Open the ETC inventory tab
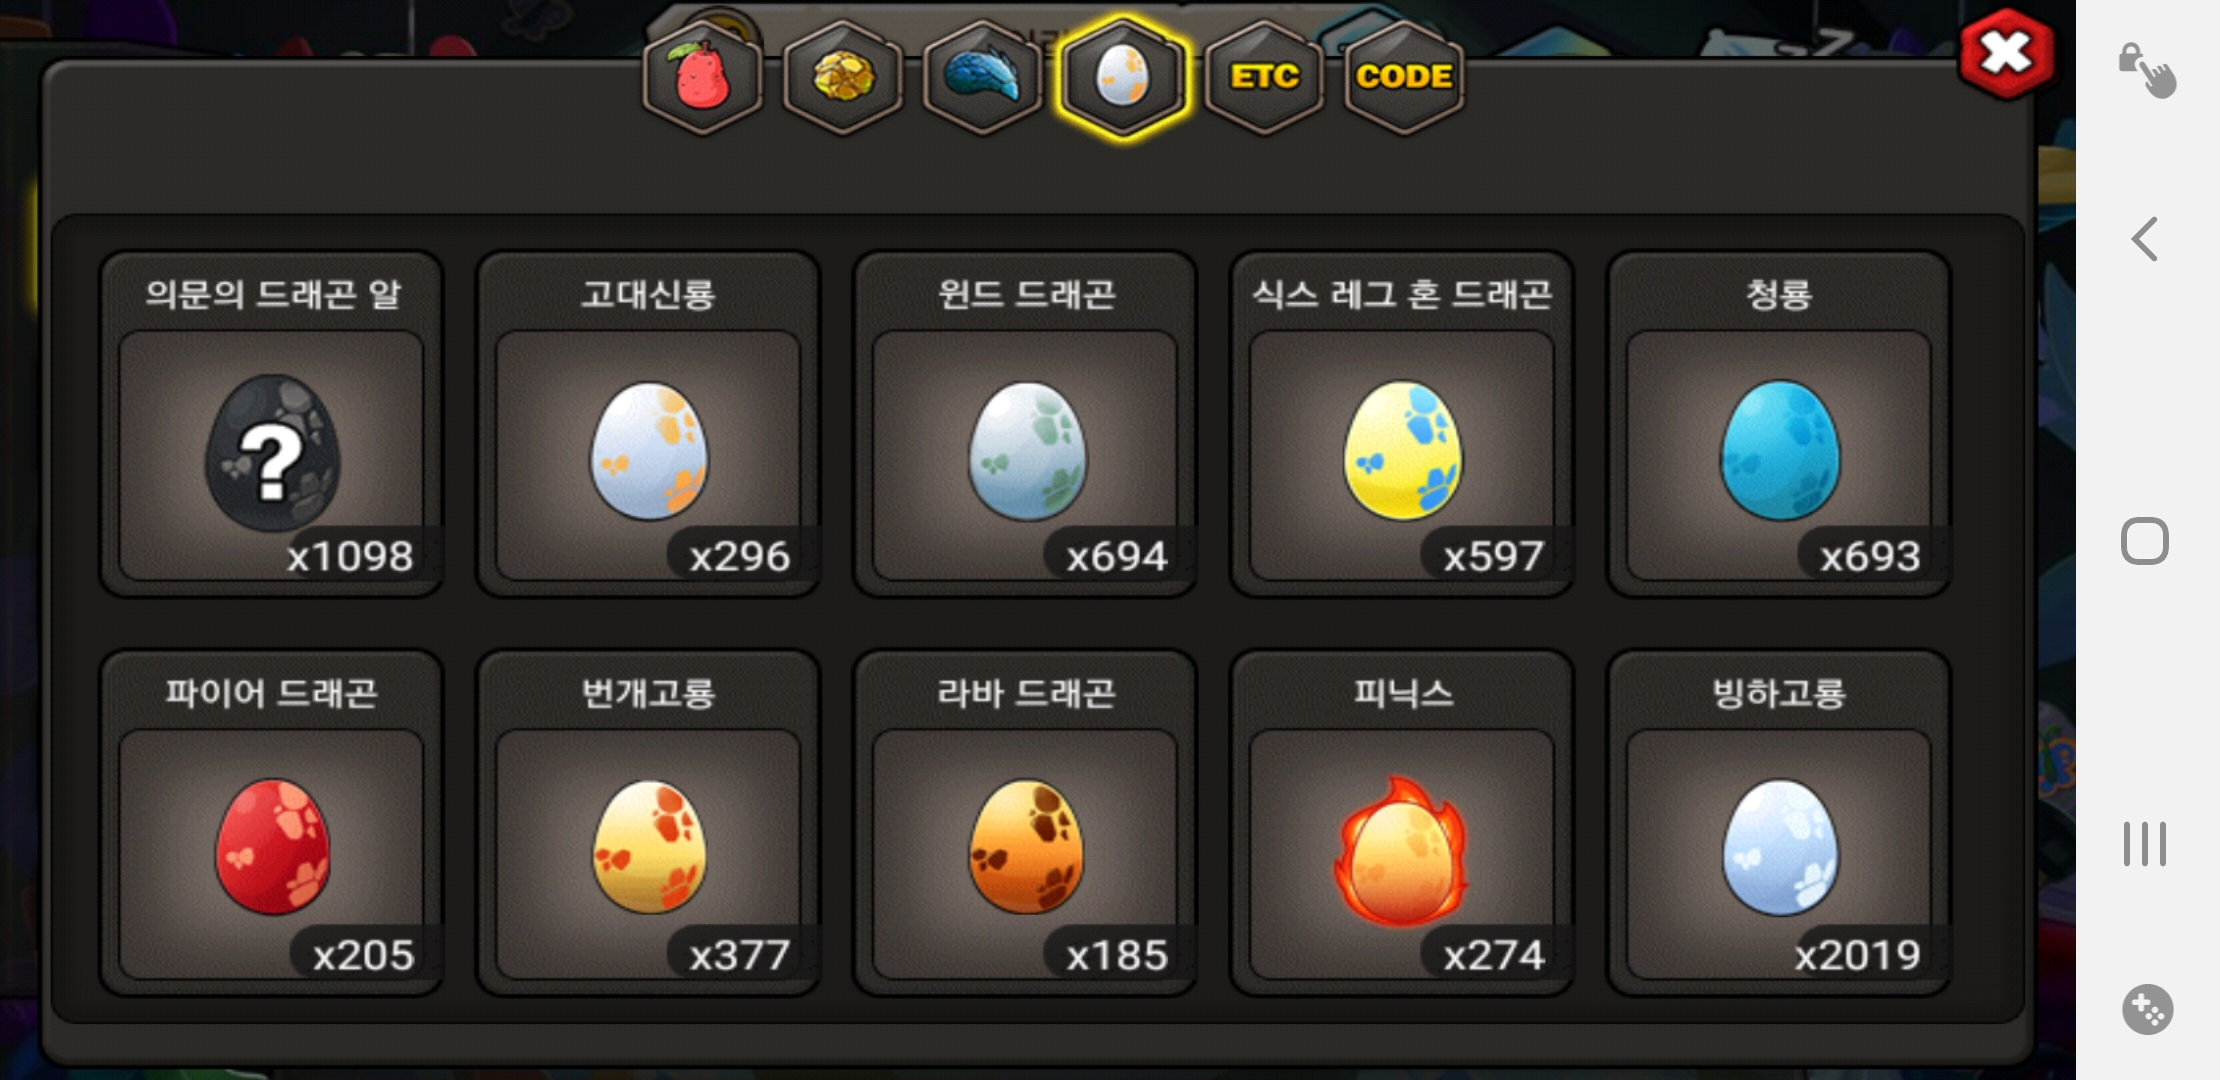The image size is (2220, 1080). pyautogui.click(x=1264, y=77)
